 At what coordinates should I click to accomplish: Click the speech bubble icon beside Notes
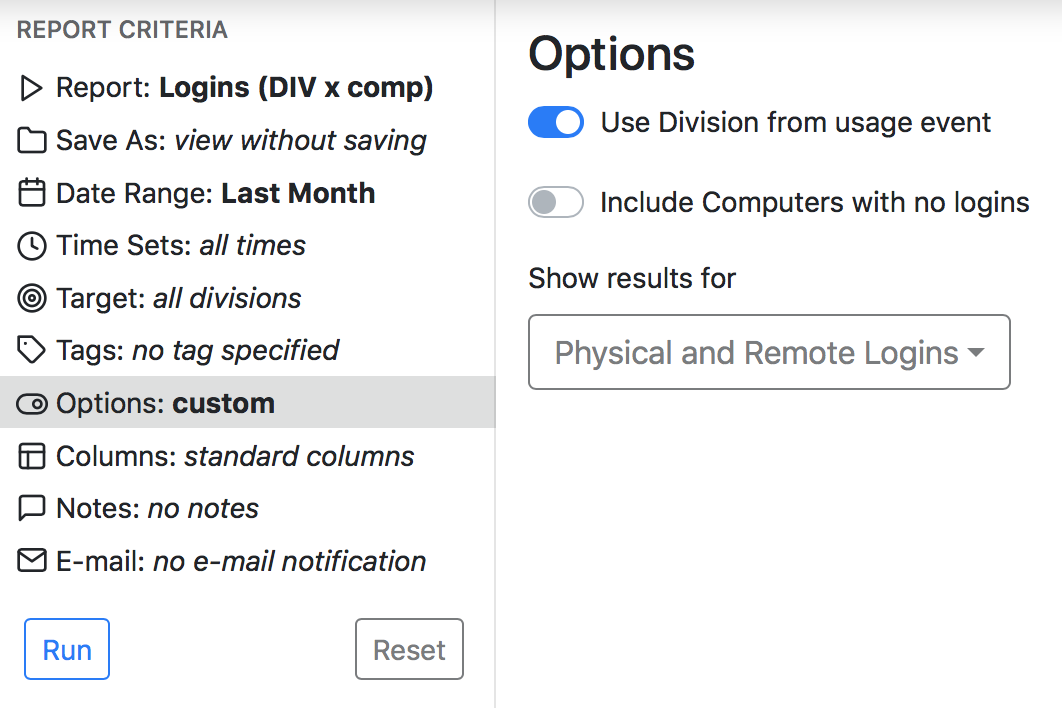(32, 508)
